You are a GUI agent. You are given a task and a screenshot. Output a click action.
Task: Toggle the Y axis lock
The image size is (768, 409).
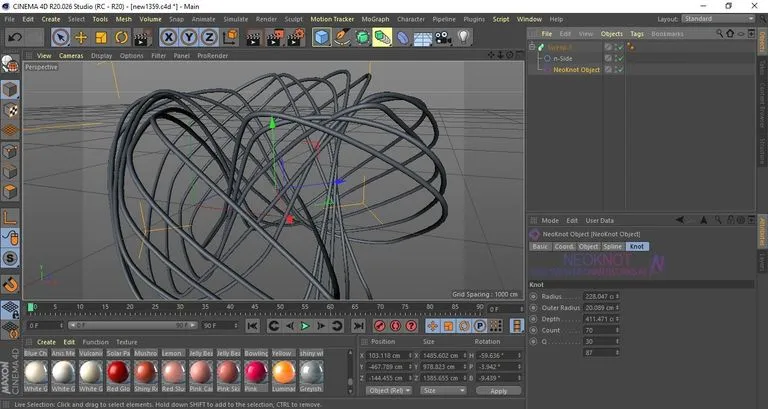pos(189,37)
